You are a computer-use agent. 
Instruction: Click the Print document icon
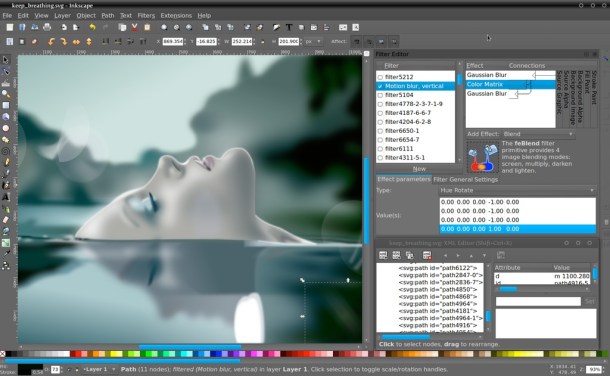pos(47,27)
